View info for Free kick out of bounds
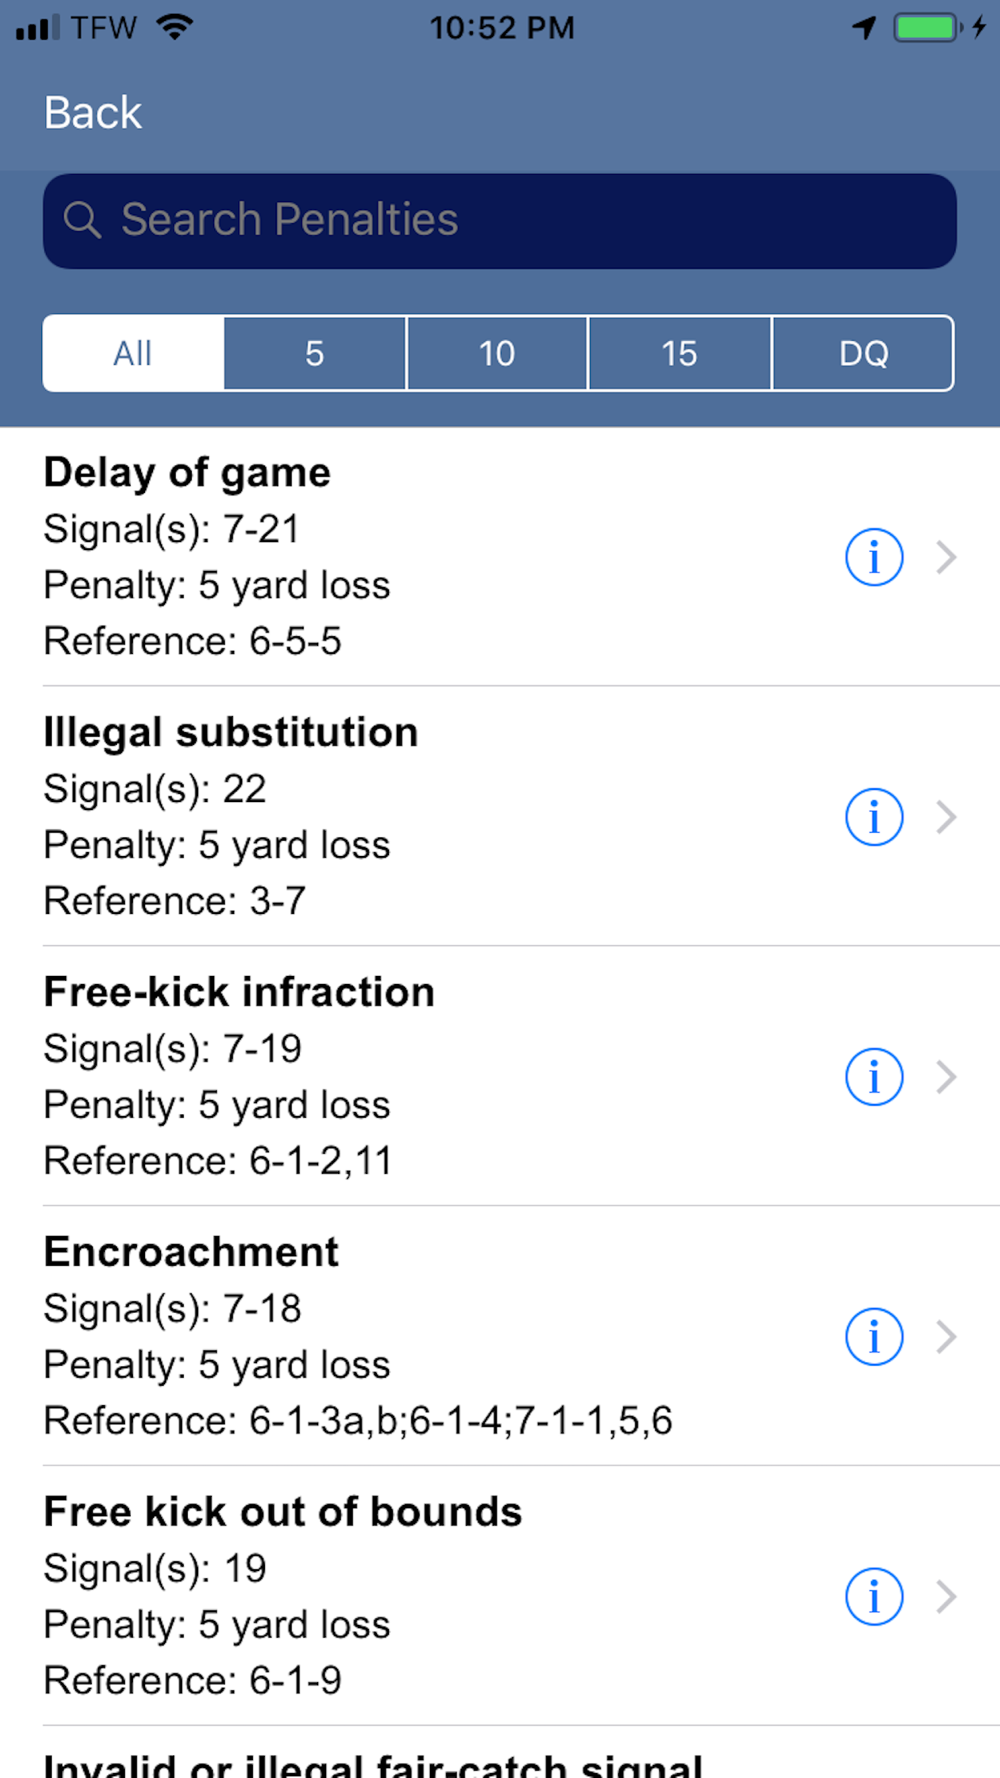This screenshot has height=1778, width=1000. [874, 1597]
